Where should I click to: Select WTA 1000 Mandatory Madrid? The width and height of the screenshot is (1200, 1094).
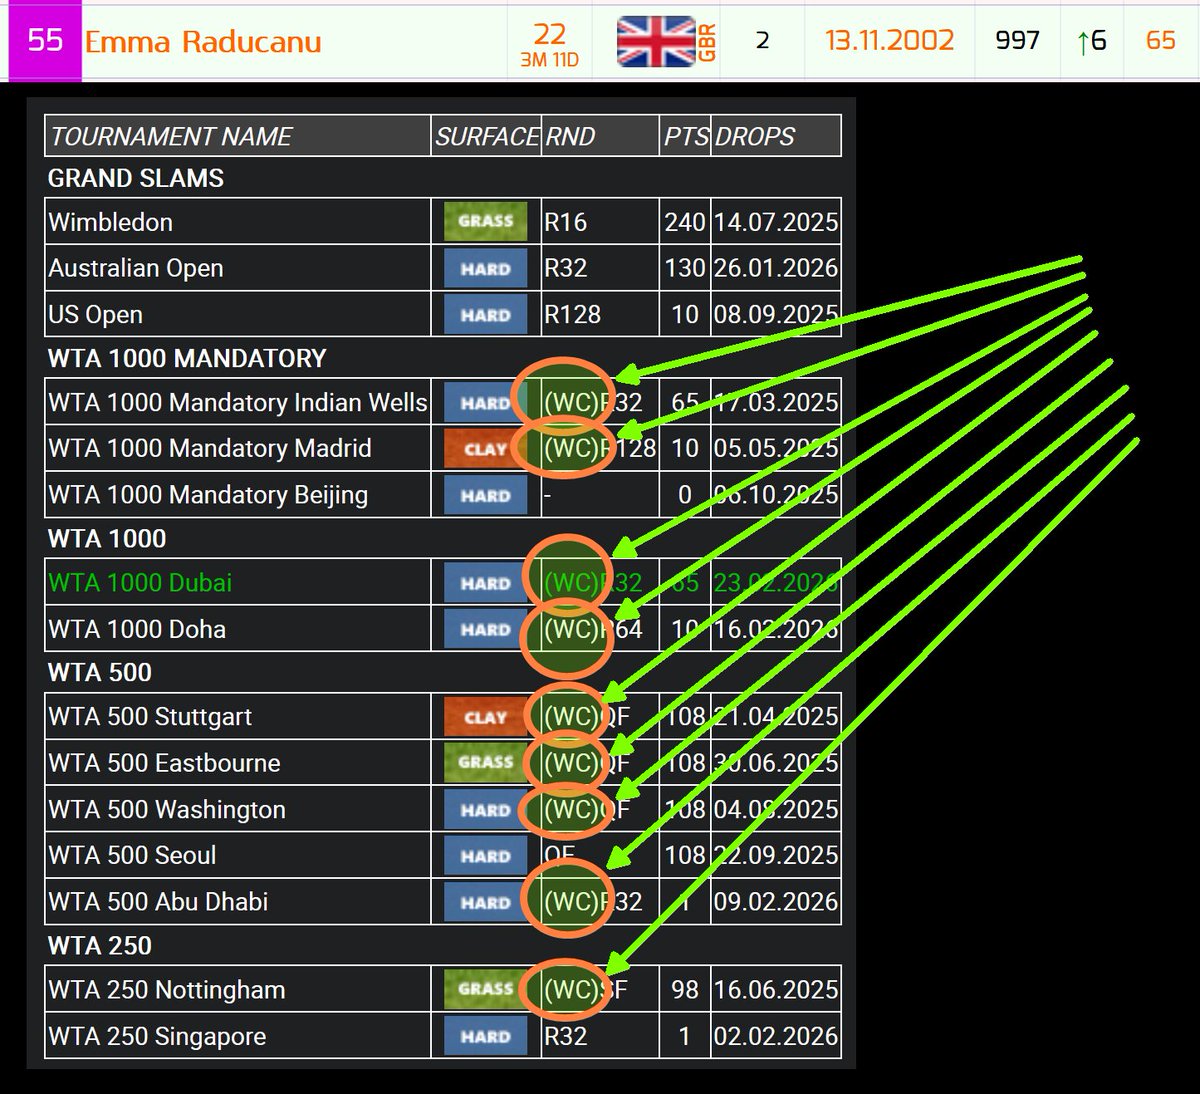(210, 448)
